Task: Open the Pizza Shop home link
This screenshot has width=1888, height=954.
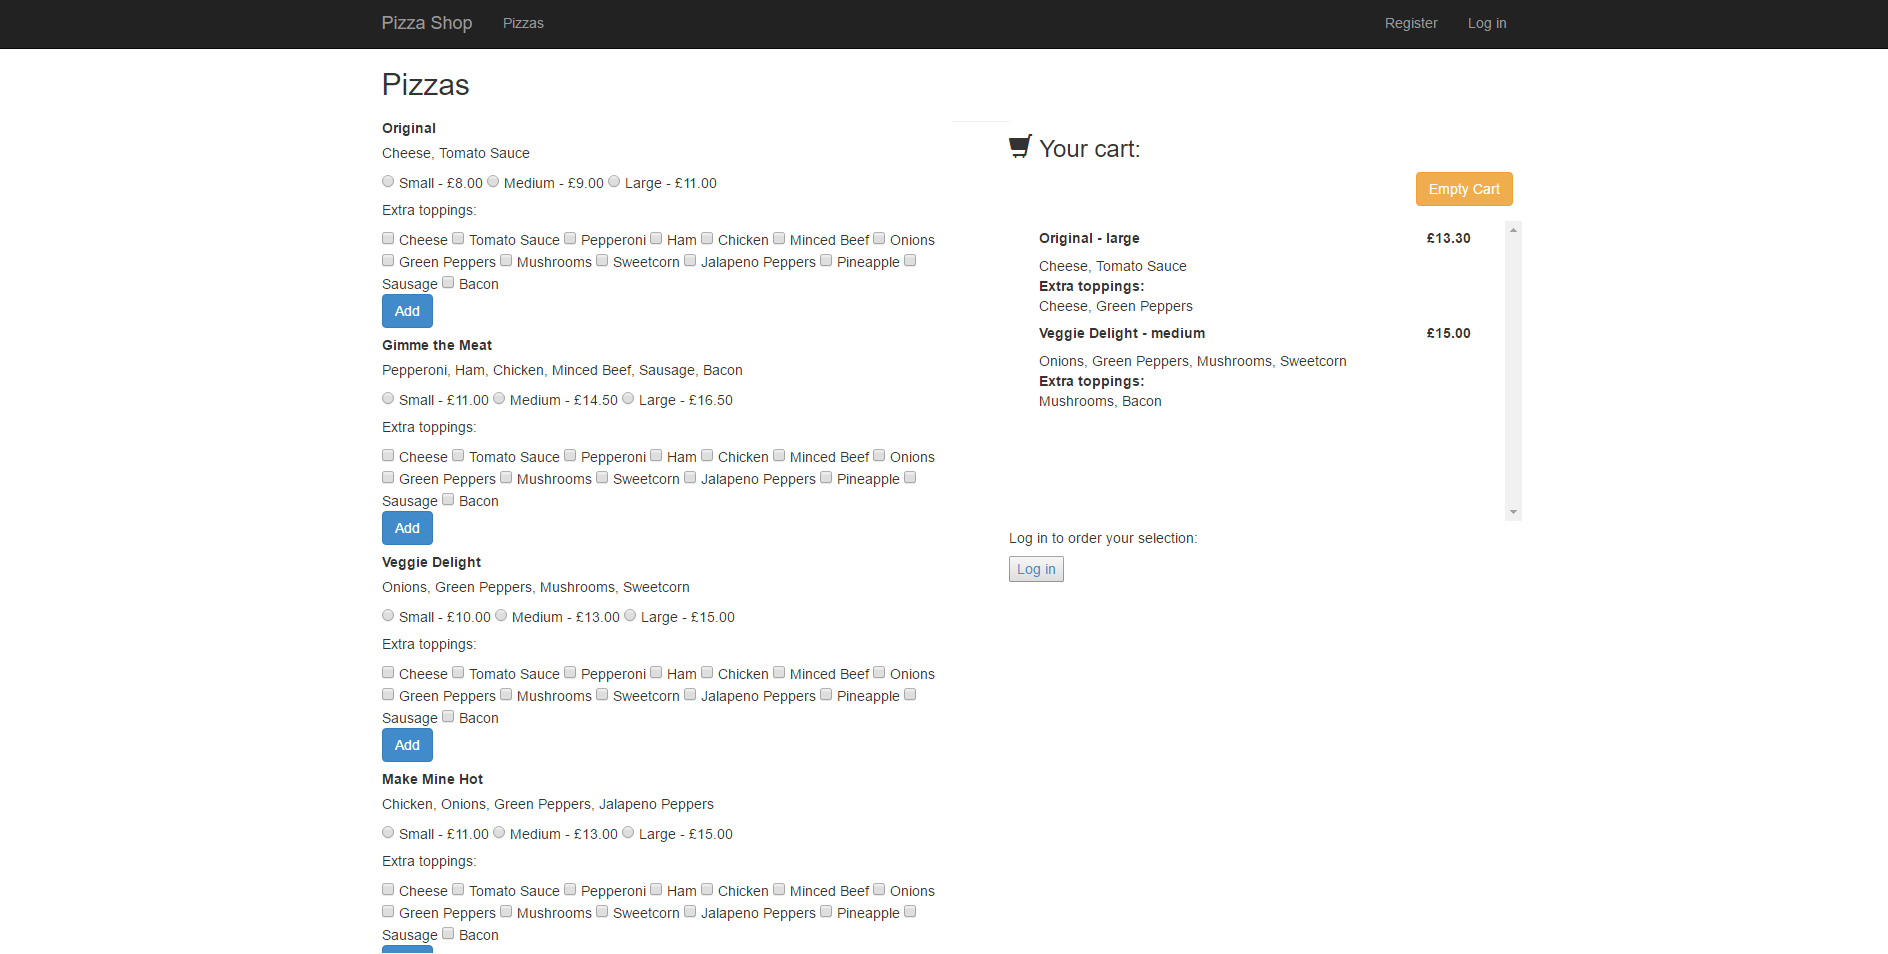Action: click(427, 23)
